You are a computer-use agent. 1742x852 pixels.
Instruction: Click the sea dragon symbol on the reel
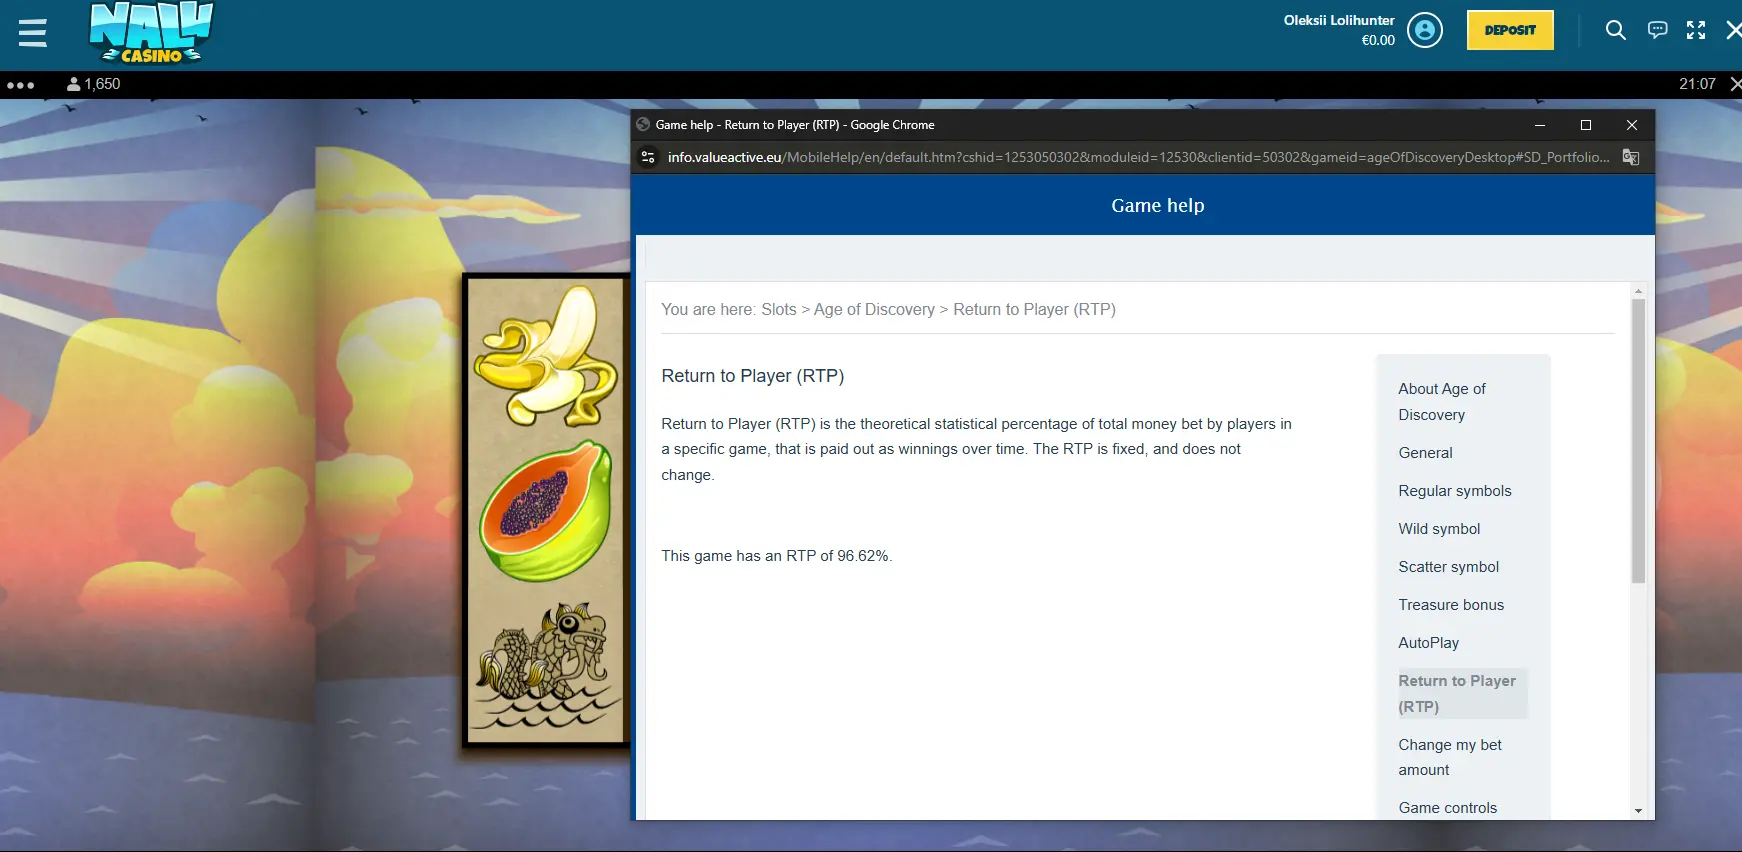pos(546,664)
